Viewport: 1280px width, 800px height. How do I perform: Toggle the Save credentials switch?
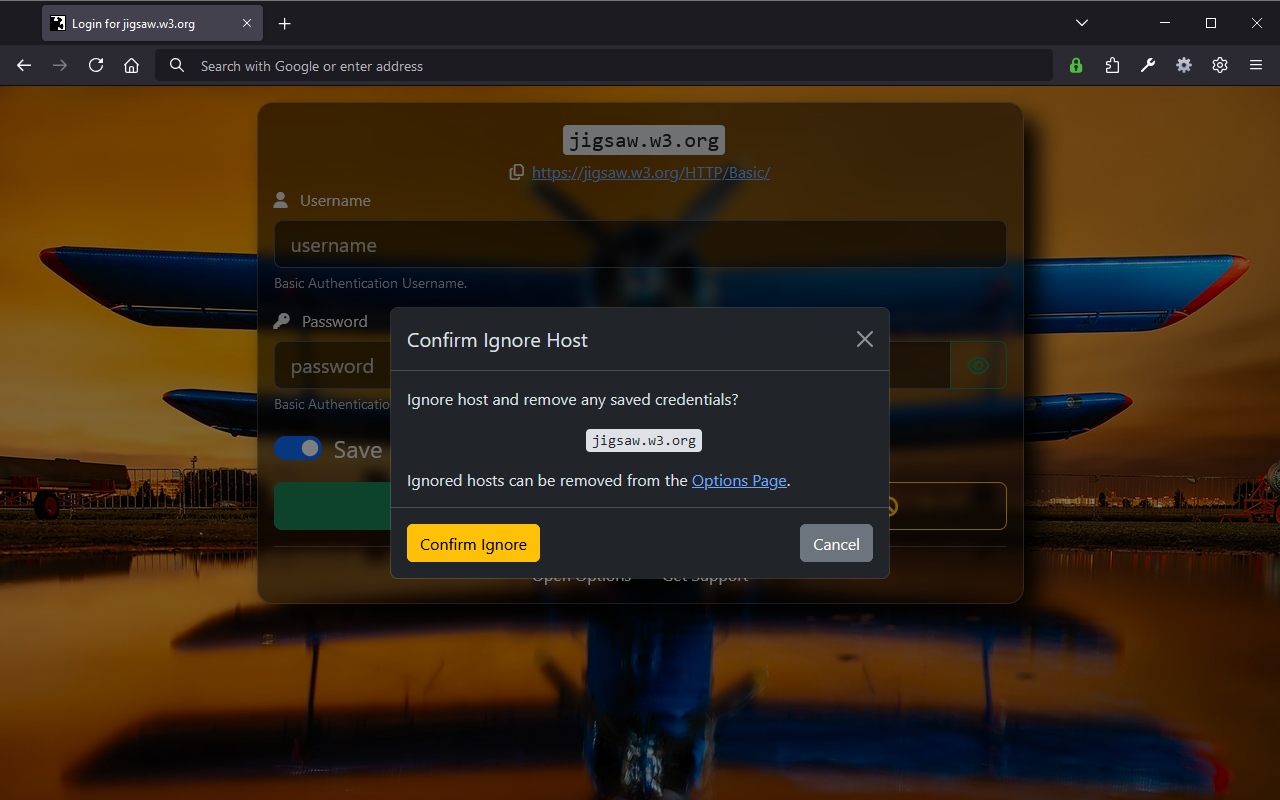298,448
